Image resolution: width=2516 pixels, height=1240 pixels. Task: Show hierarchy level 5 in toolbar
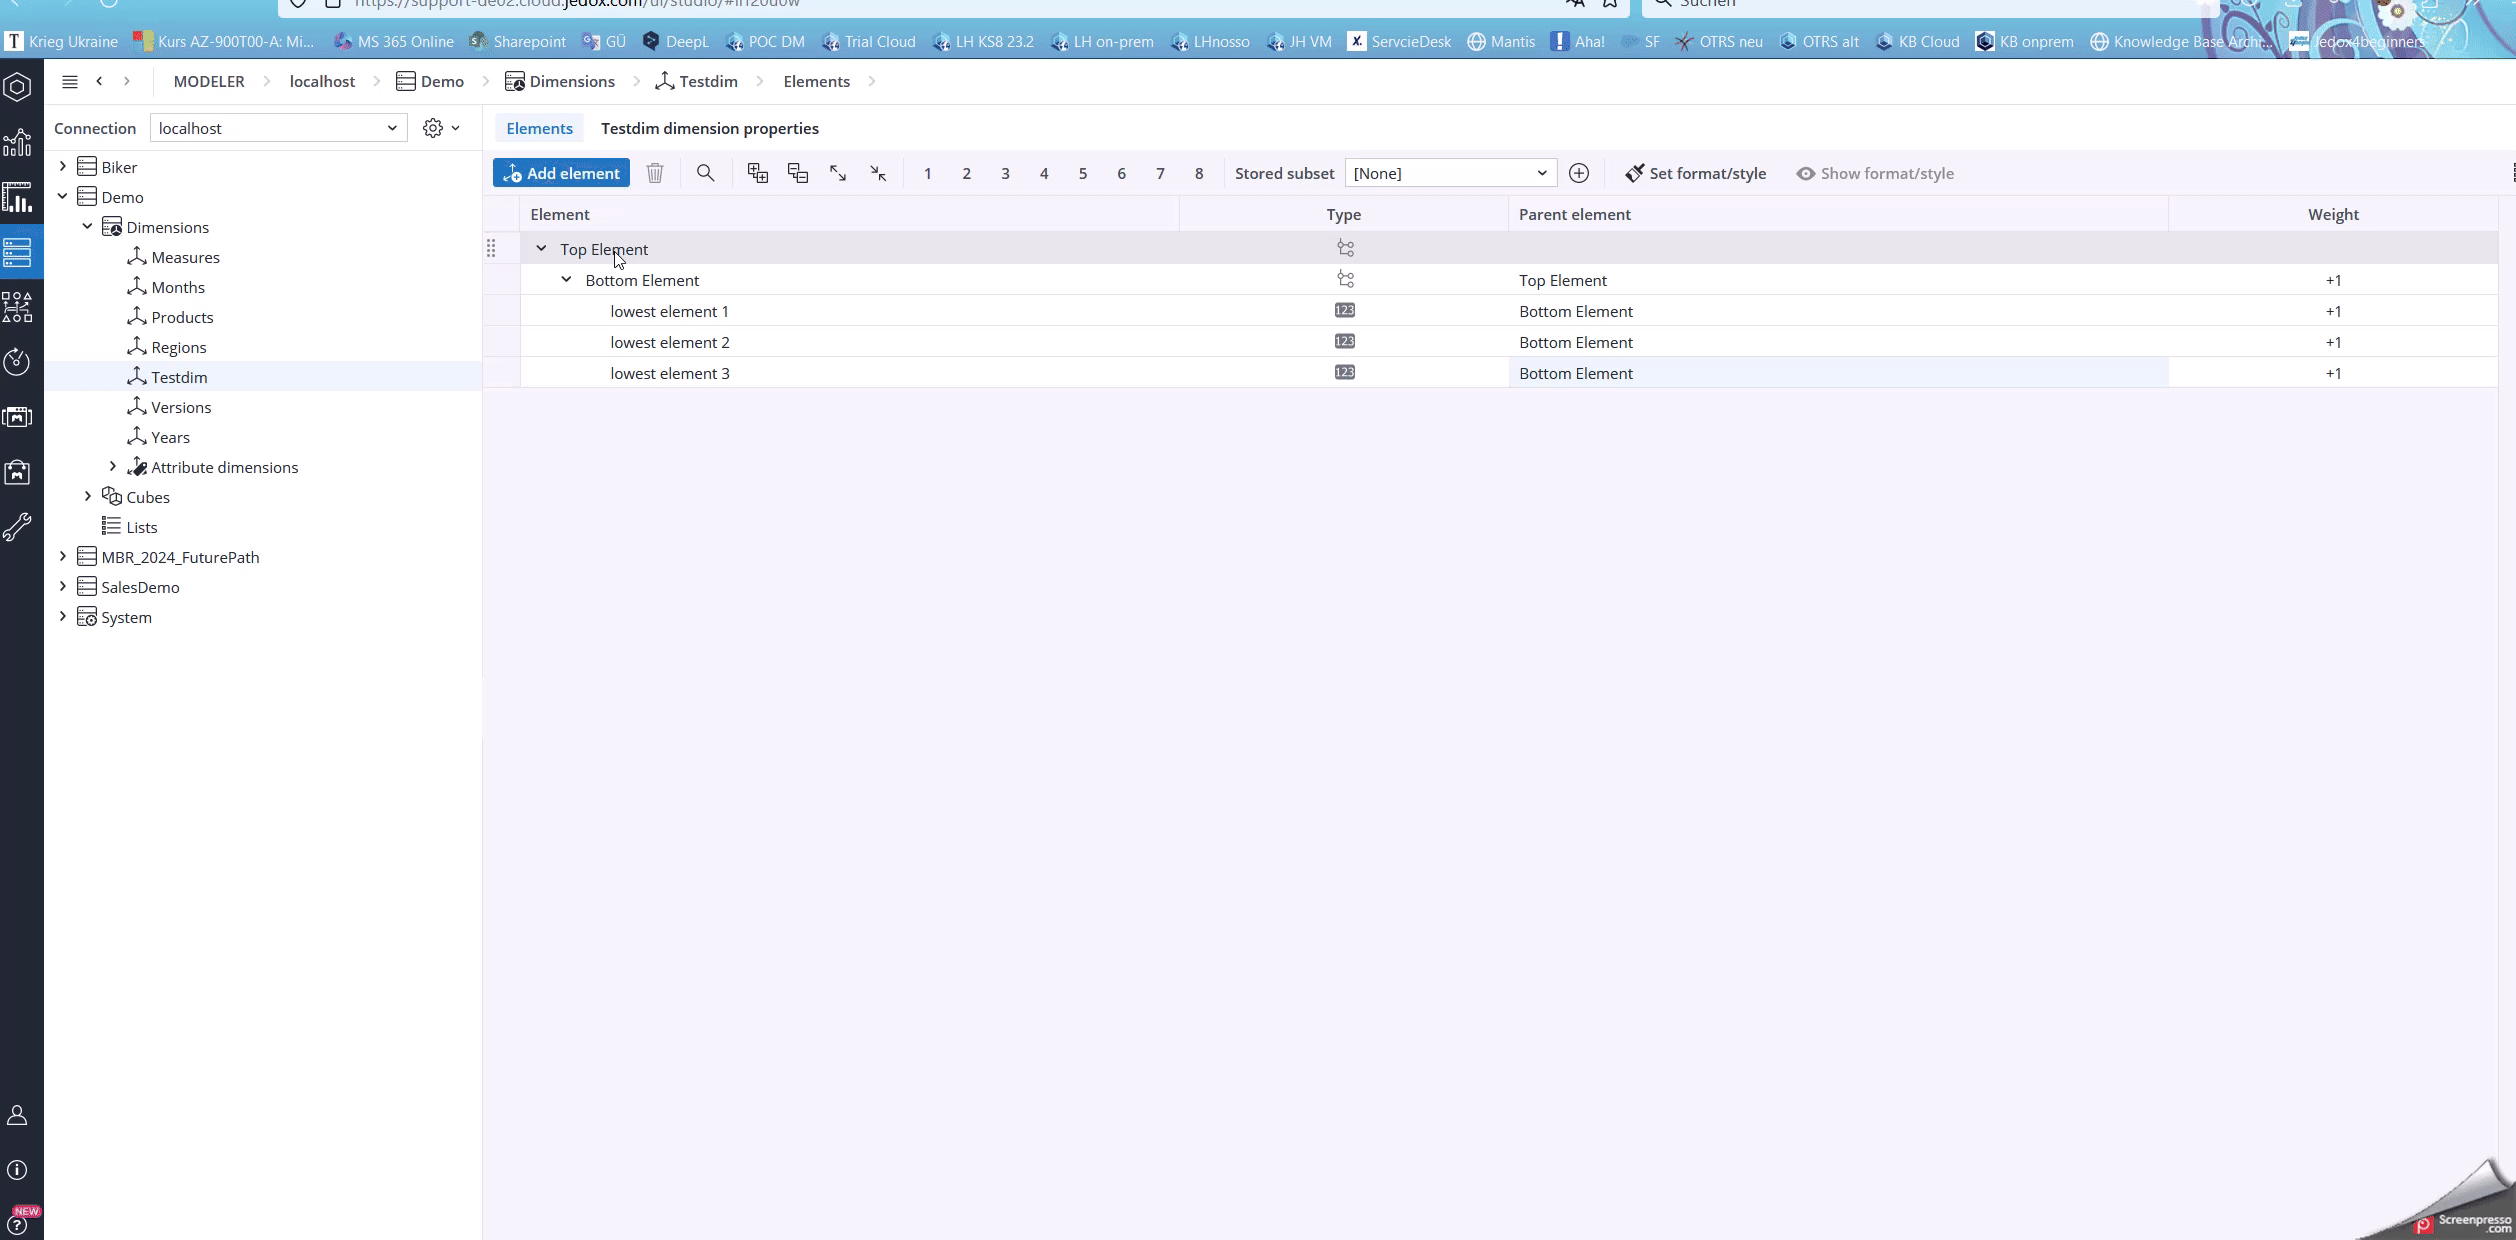click(x=1082, y=173)
